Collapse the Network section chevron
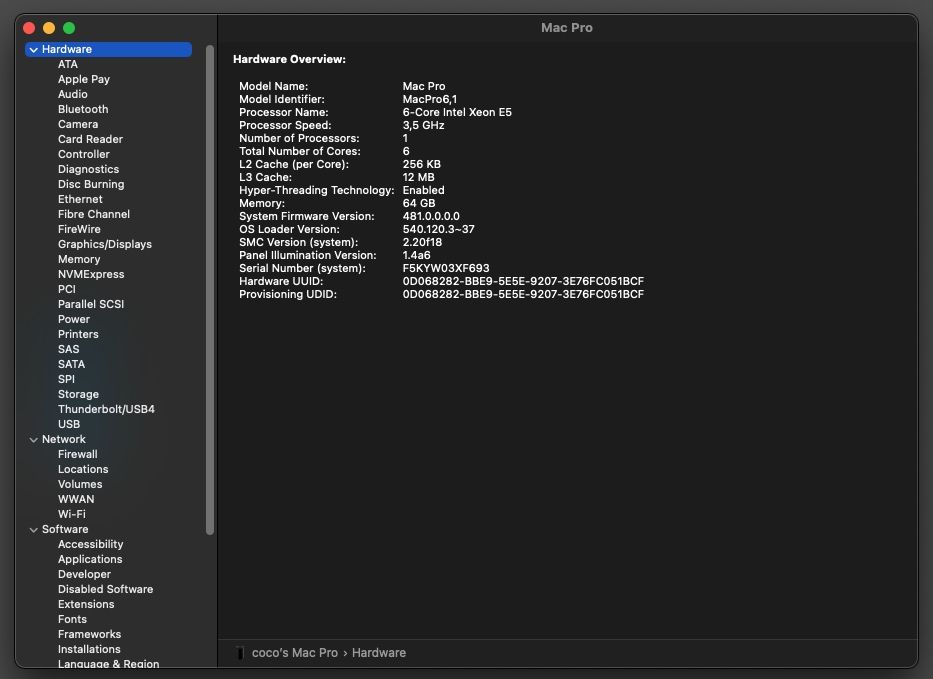Viewport: 933px width, 679px height. pos(34,440)
